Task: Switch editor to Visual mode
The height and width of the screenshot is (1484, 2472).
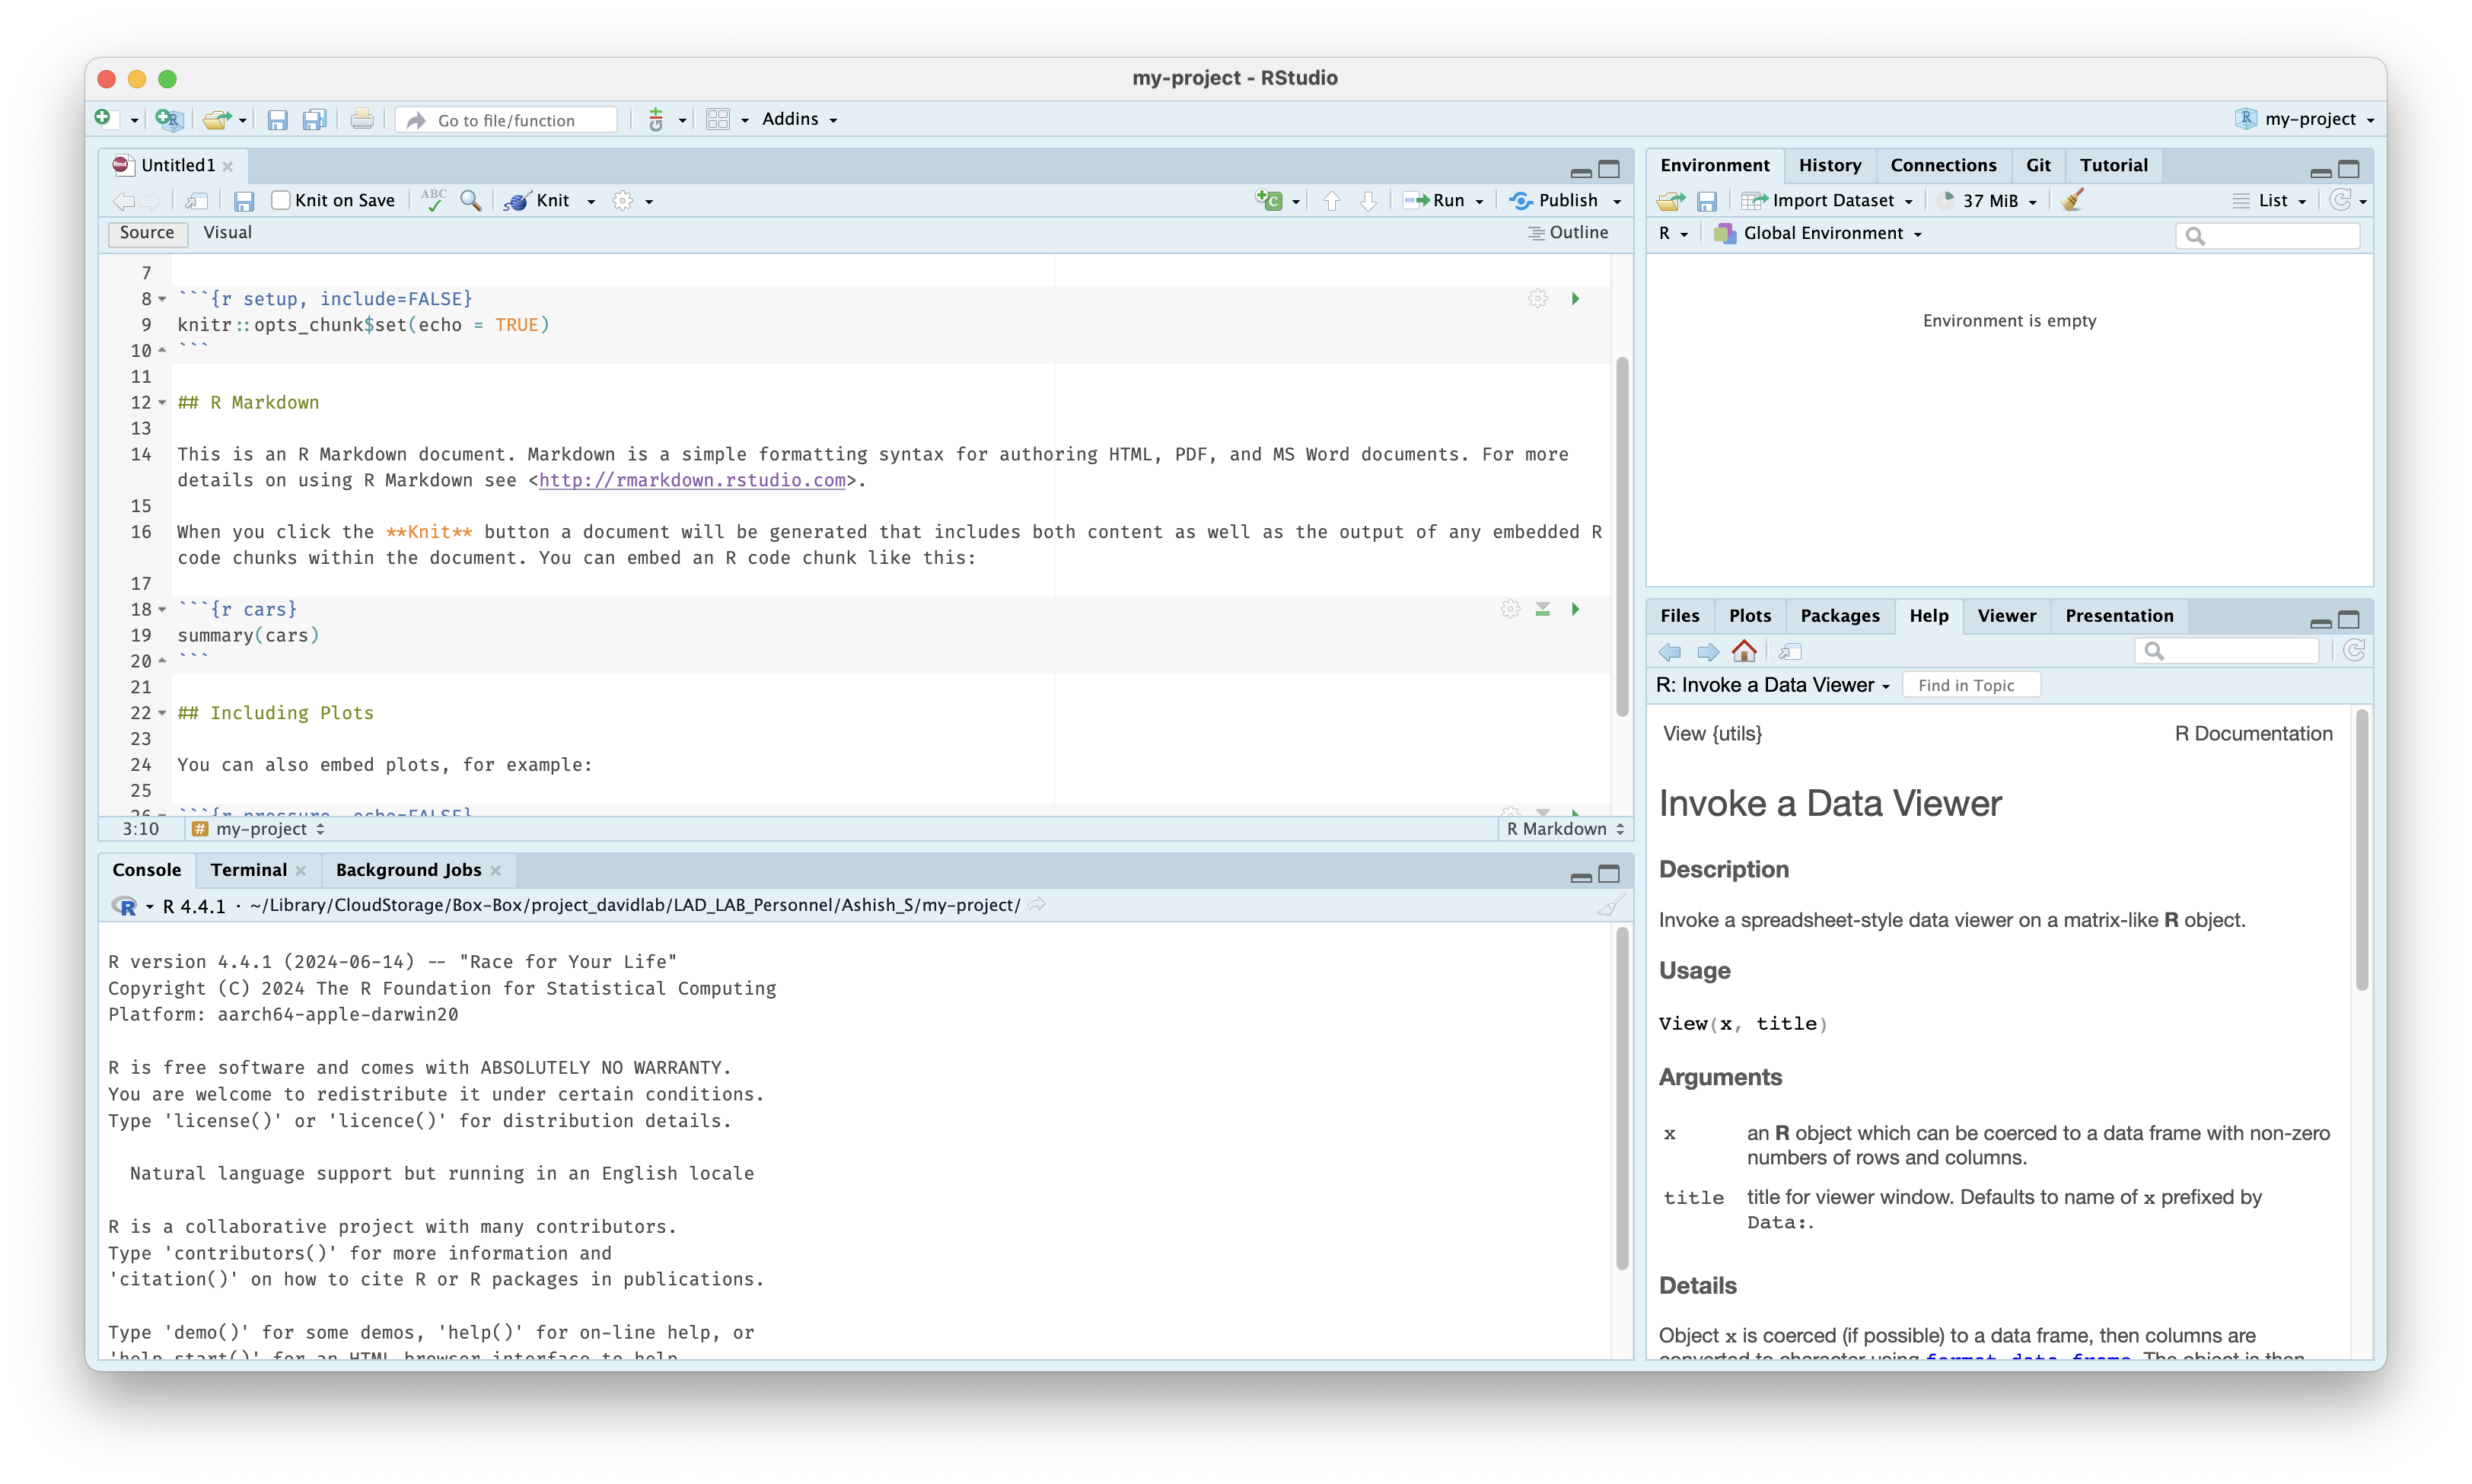Action: point(228,232)
